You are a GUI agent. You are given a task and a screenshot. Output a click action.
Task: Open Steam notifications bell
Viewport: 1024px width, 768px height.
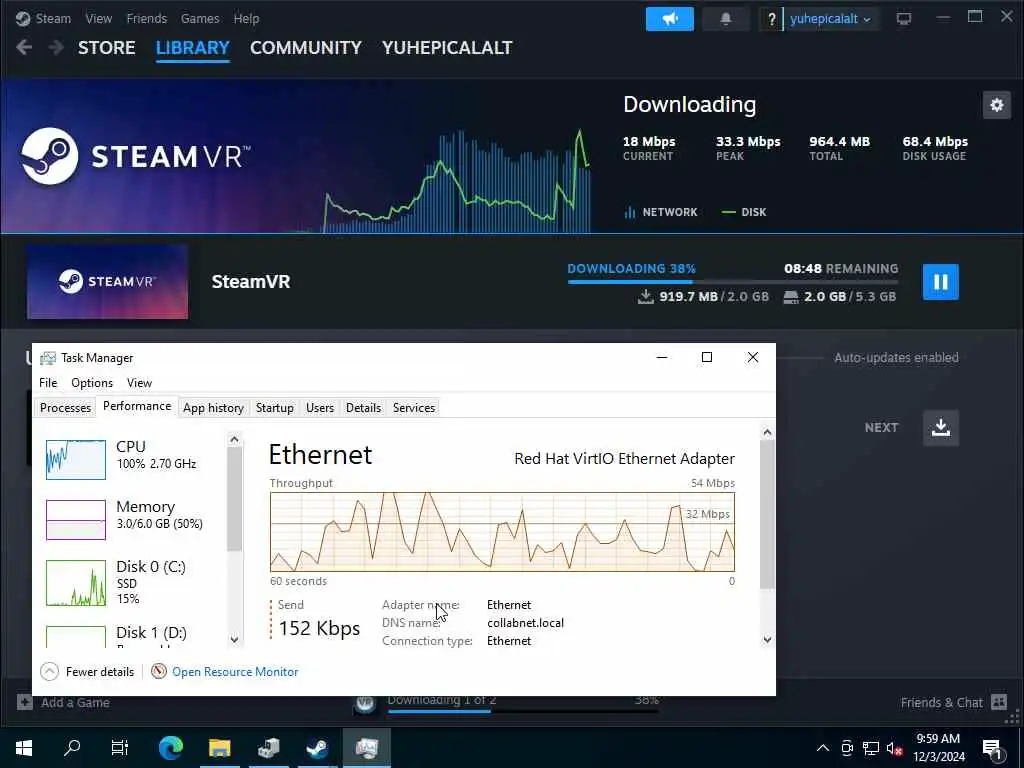click(726, 19)
